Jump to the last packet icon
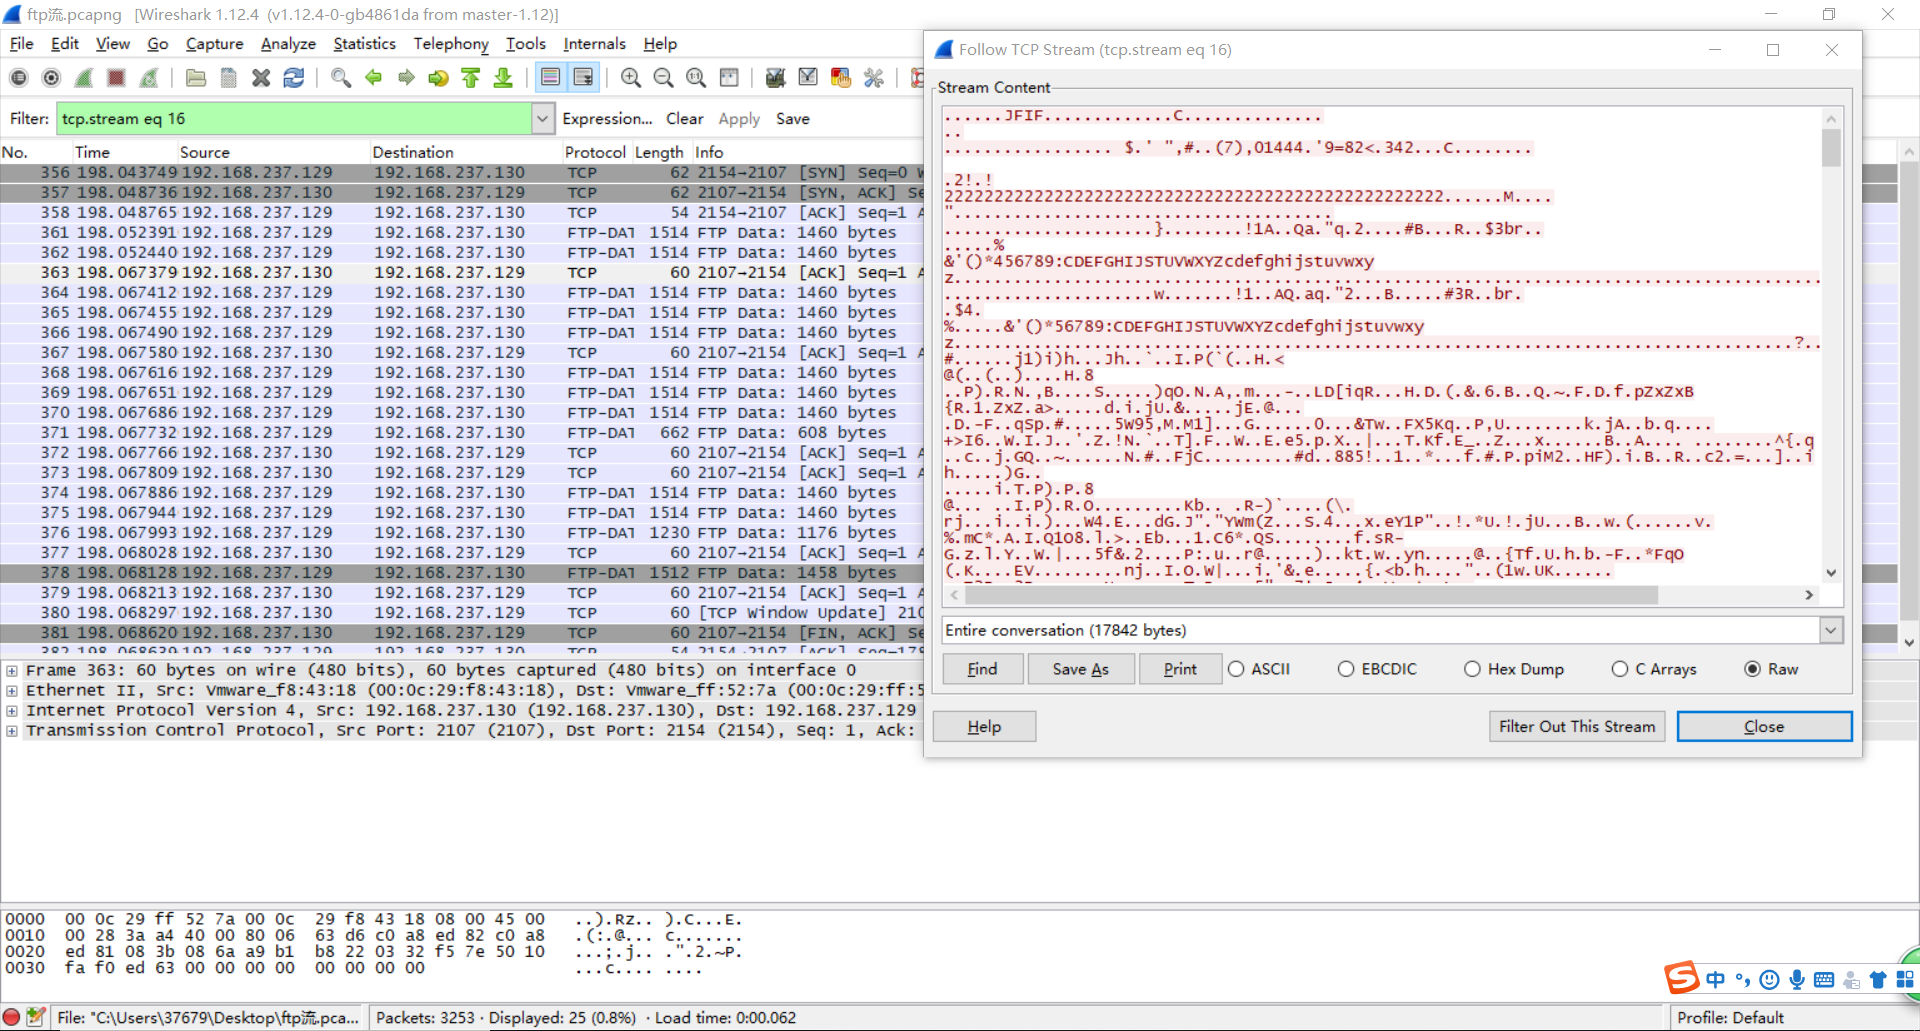Viewport: 1920px width, 1031px height. 503,78
